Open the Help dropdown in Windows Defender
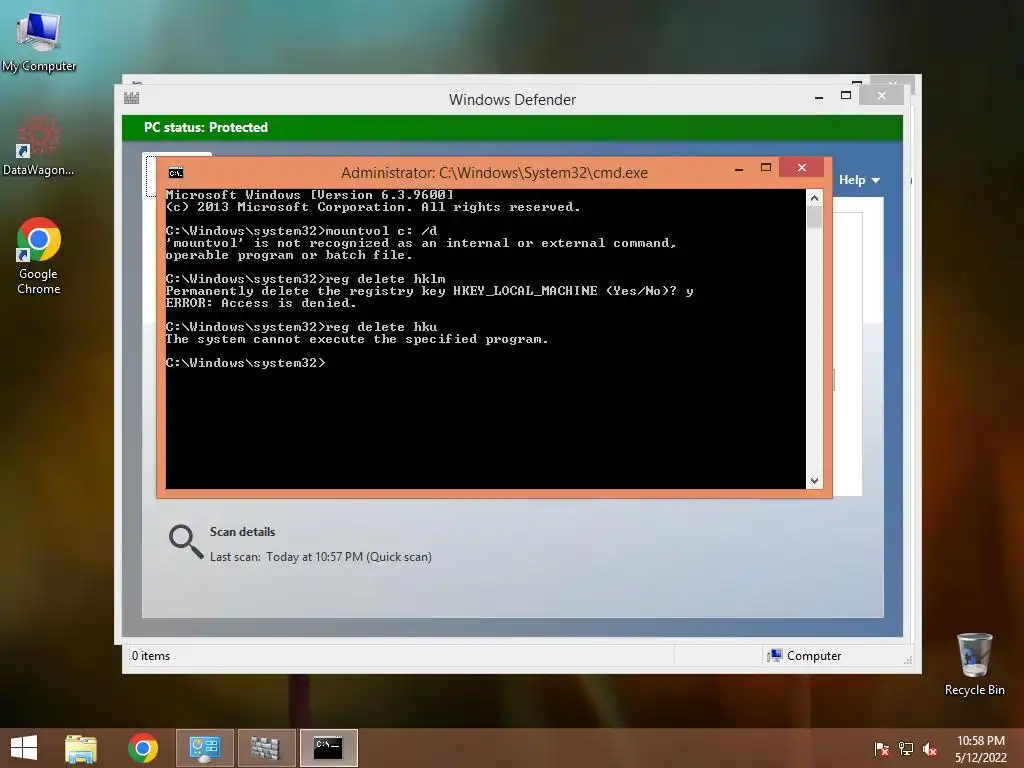 click(x=859, y=180)
